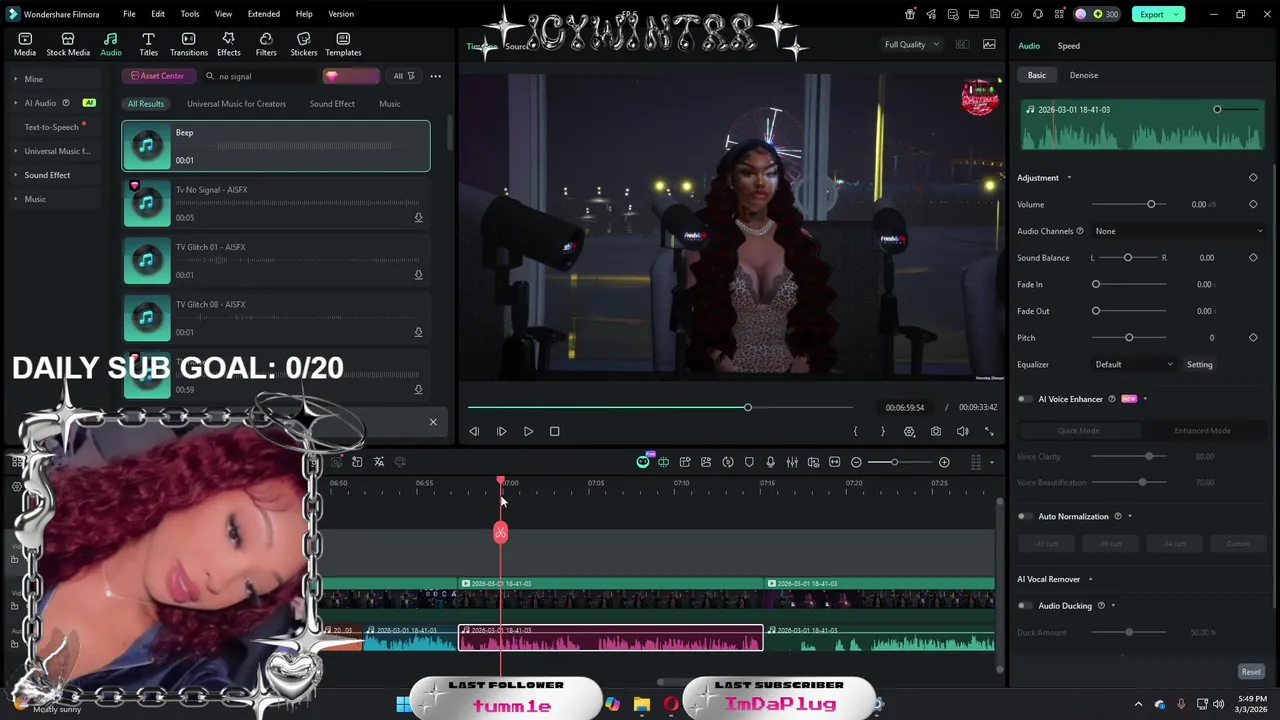Open the Templates panel
Screen dimensions: 1280x720
click(343, 44)
